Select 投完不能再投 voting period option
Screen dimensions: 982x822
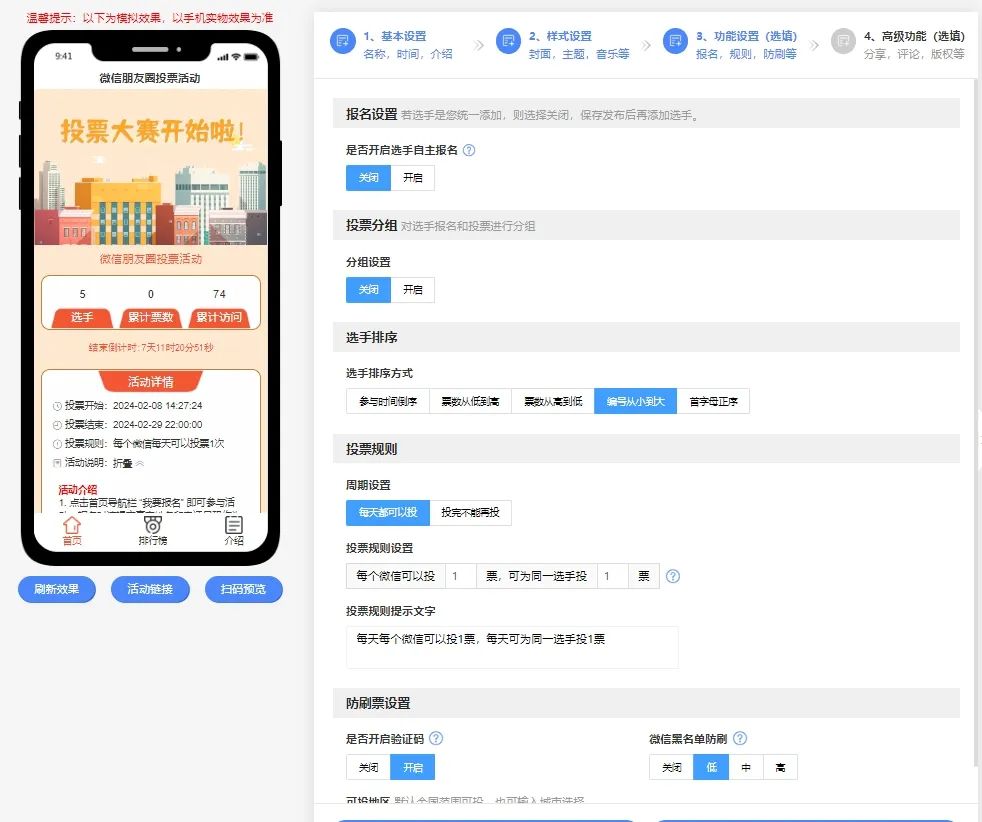click(x=470, y=514)
